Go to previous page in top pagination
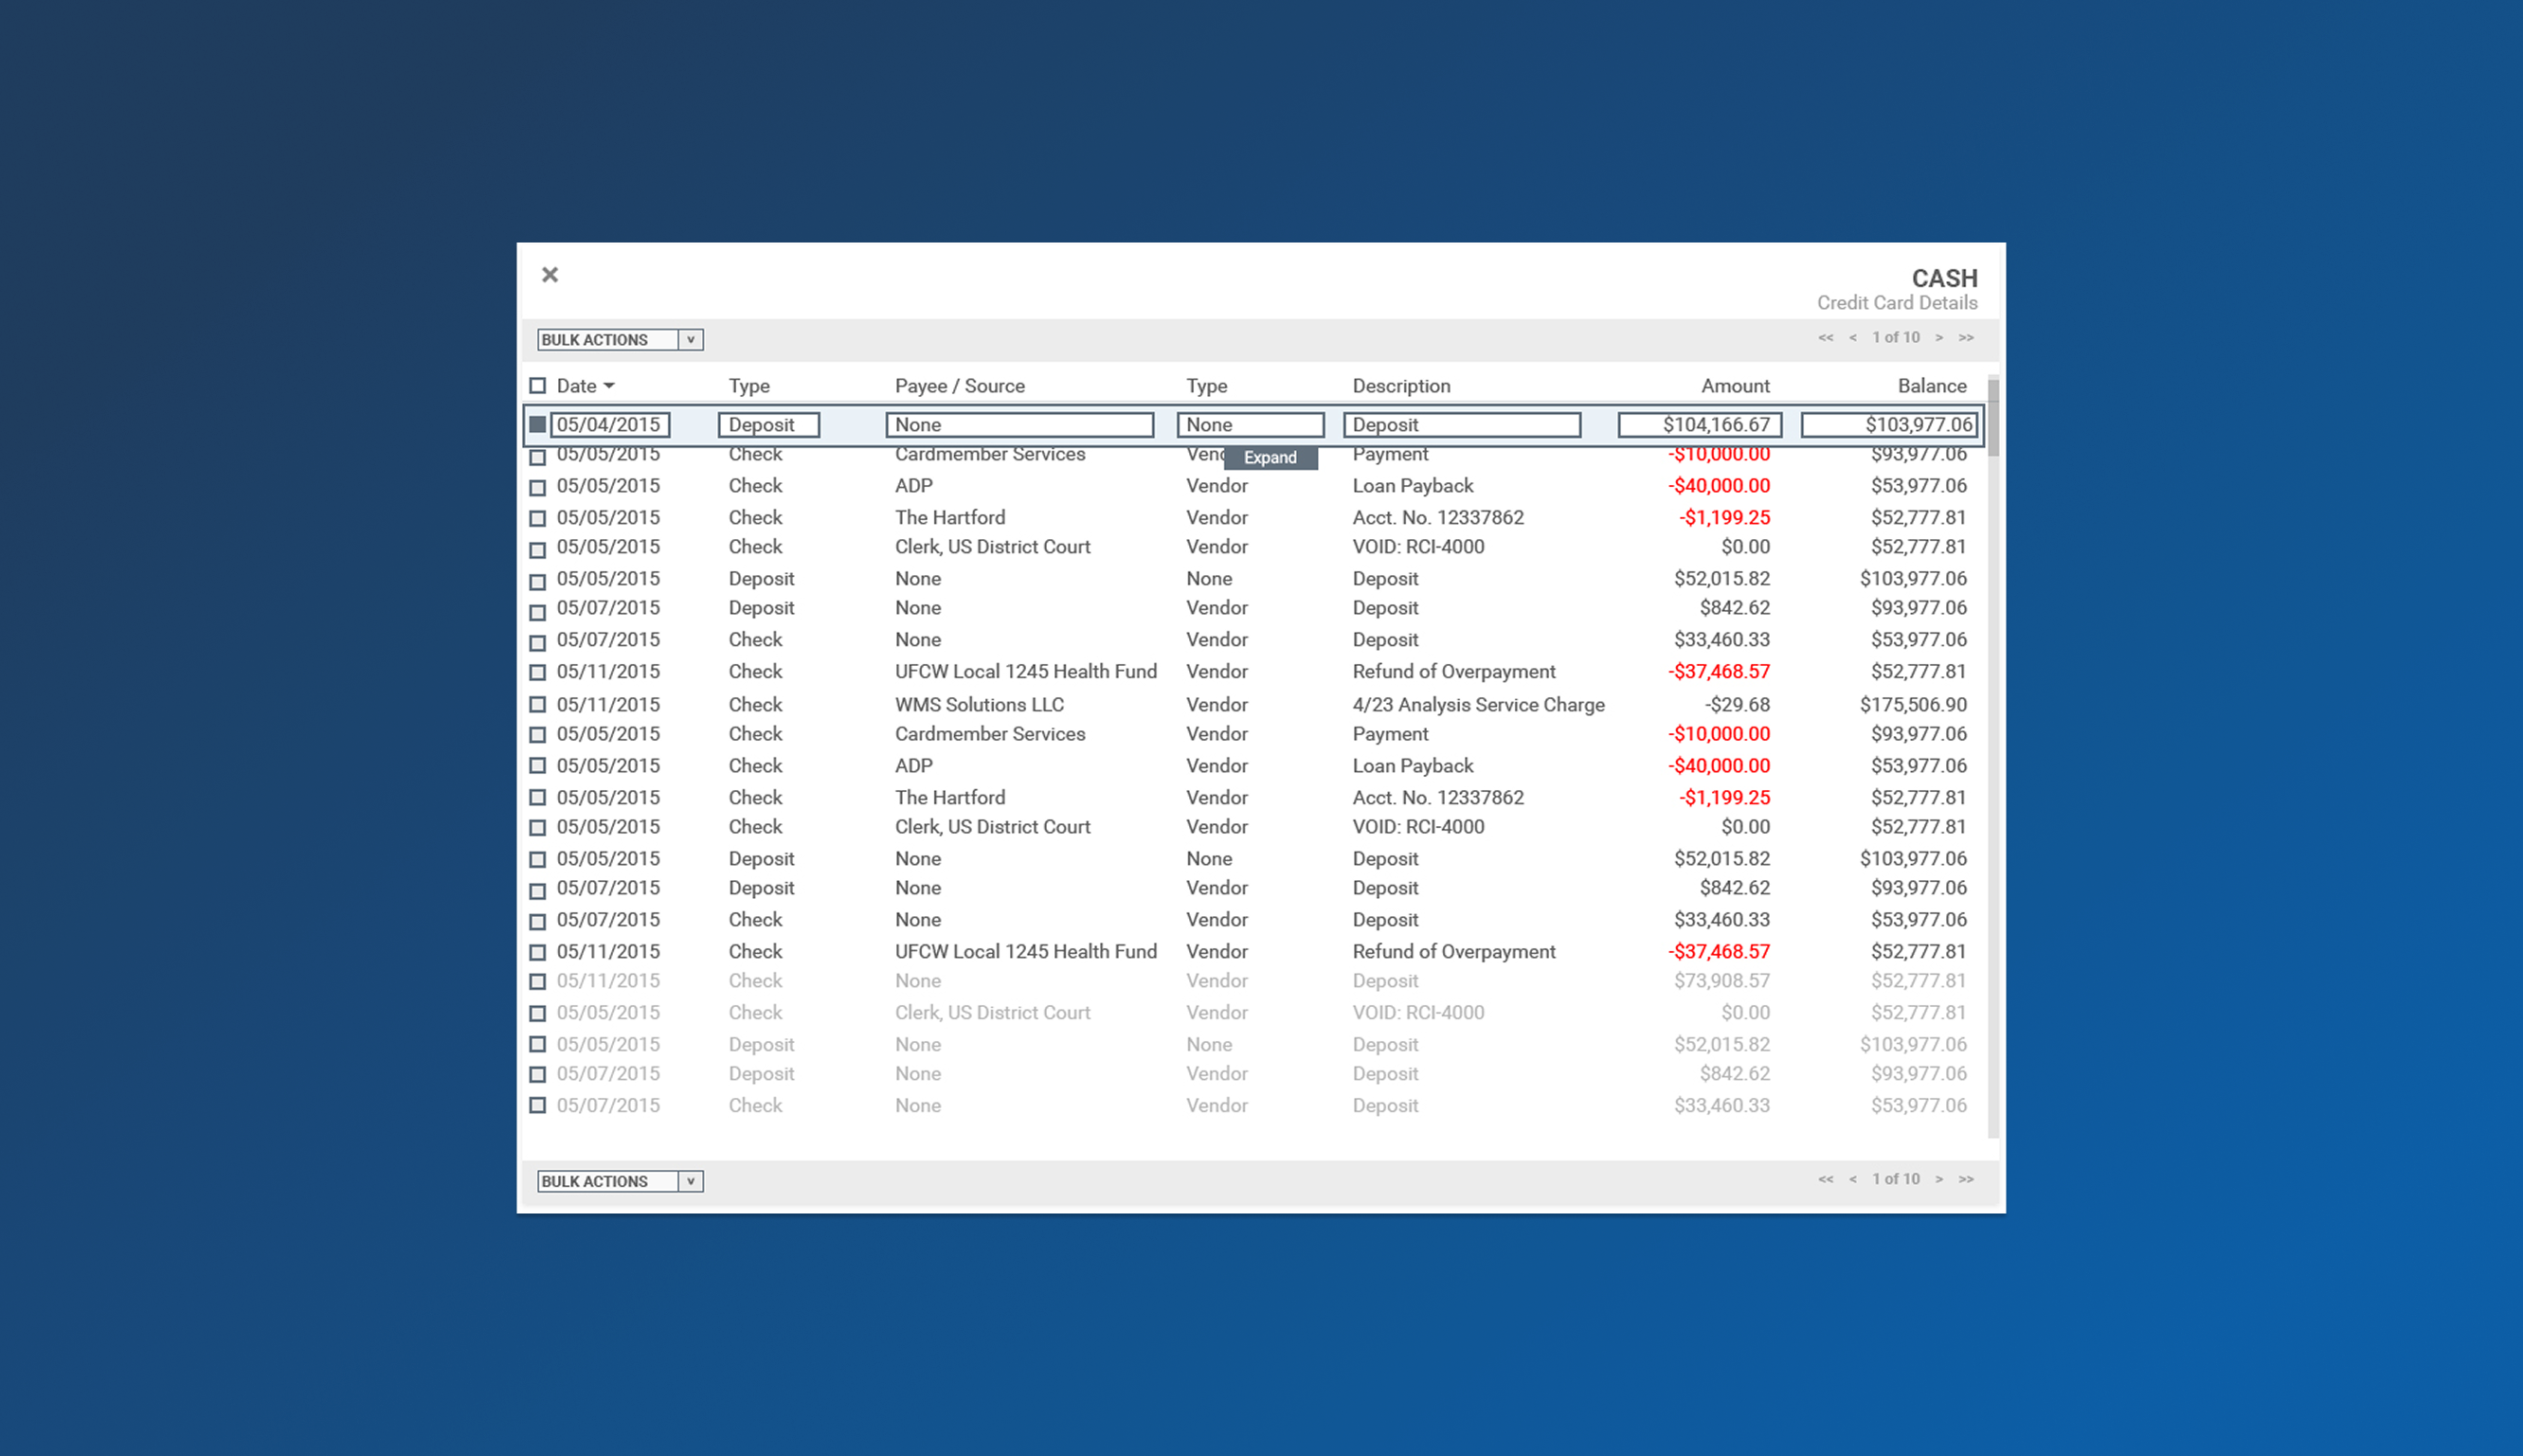2523x1456 pixels. pos(1852,338)
